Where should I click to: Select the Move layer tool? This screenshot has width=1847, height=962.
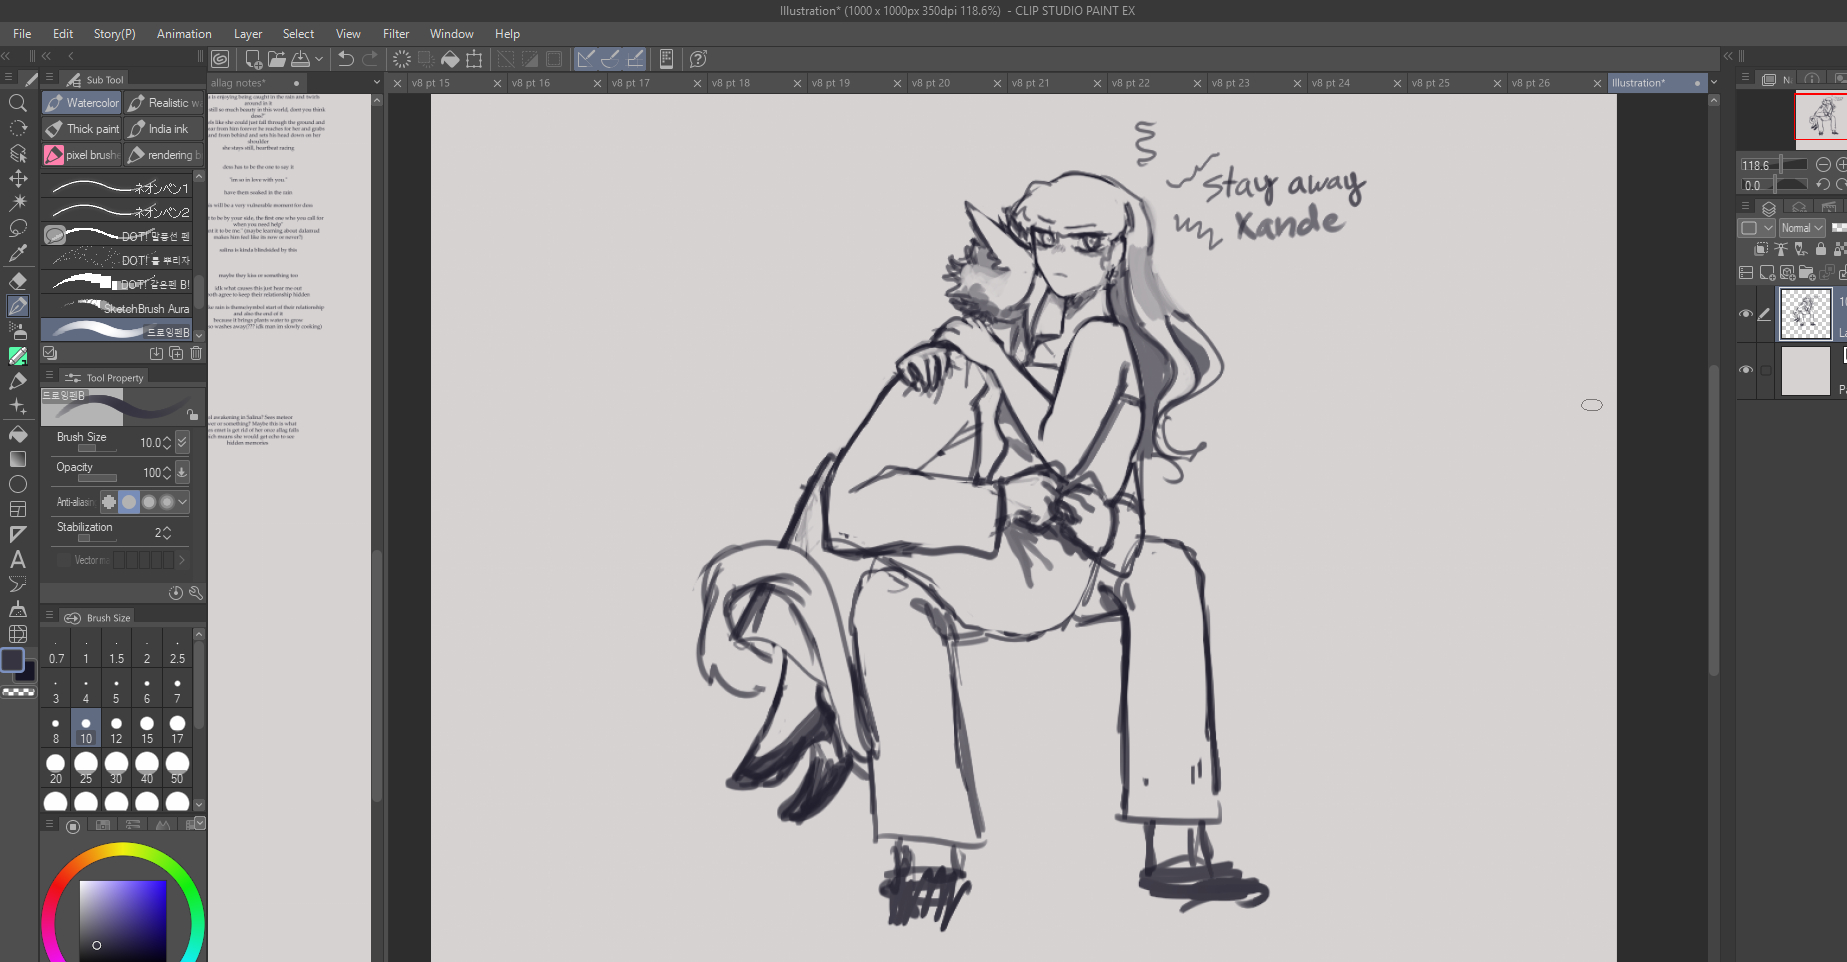pyautogui.click(x=18, y=179)
